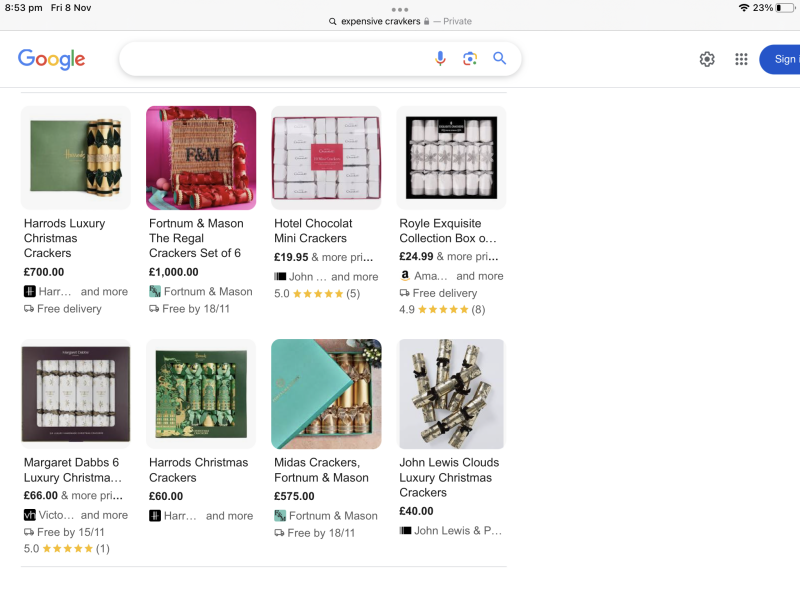
Task: Open Margaret Dabbs crackers product image
Action: [x=76, y=394]
